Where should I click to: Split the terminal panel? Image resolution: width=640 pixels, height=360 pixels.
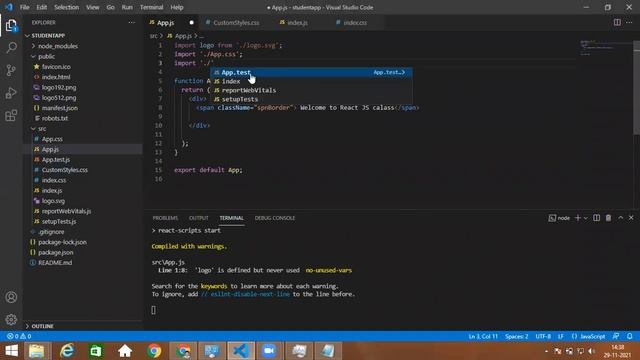coord(596,218)
